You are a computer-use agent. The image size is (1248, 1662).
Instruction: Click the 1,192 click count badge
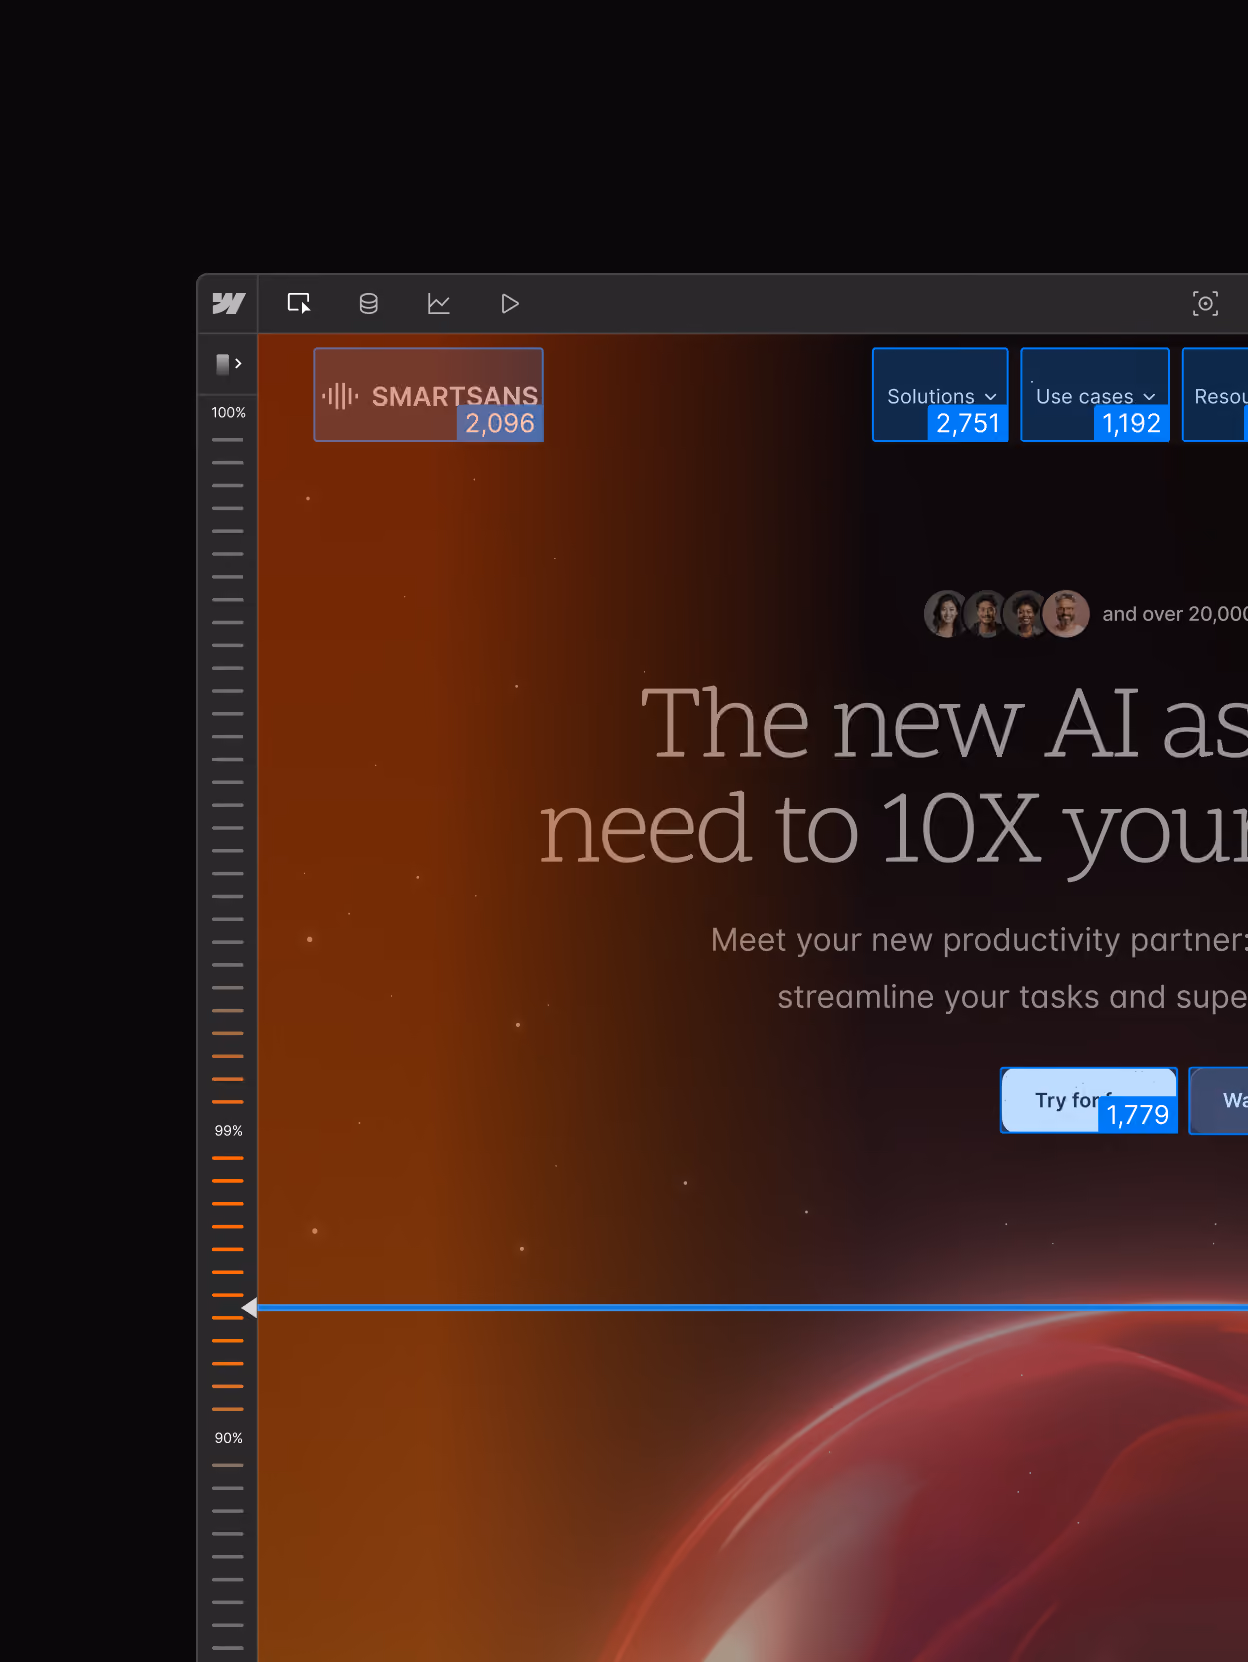(x=1132, y=423)
